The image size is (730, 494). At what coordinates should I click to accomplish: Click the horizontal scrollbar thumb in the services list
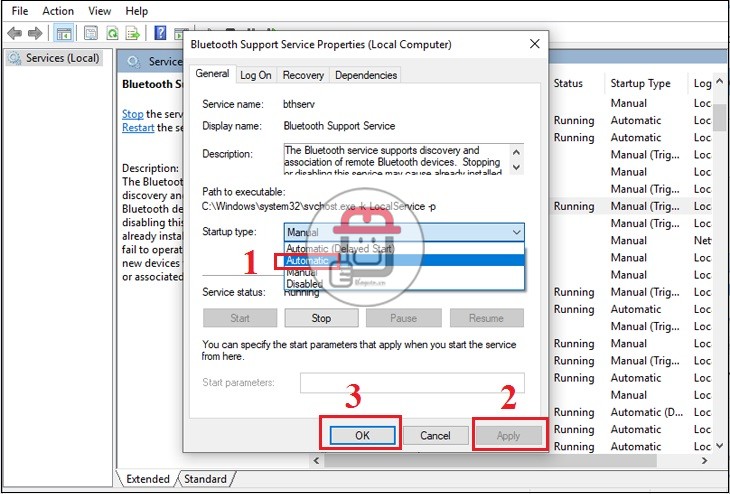click(490, 460)
